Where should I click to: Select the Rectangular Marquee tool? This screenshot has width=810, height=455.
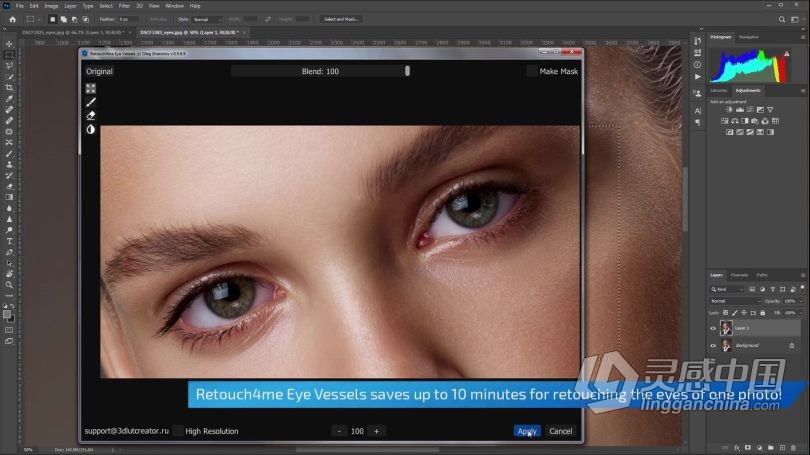point(9,55)
